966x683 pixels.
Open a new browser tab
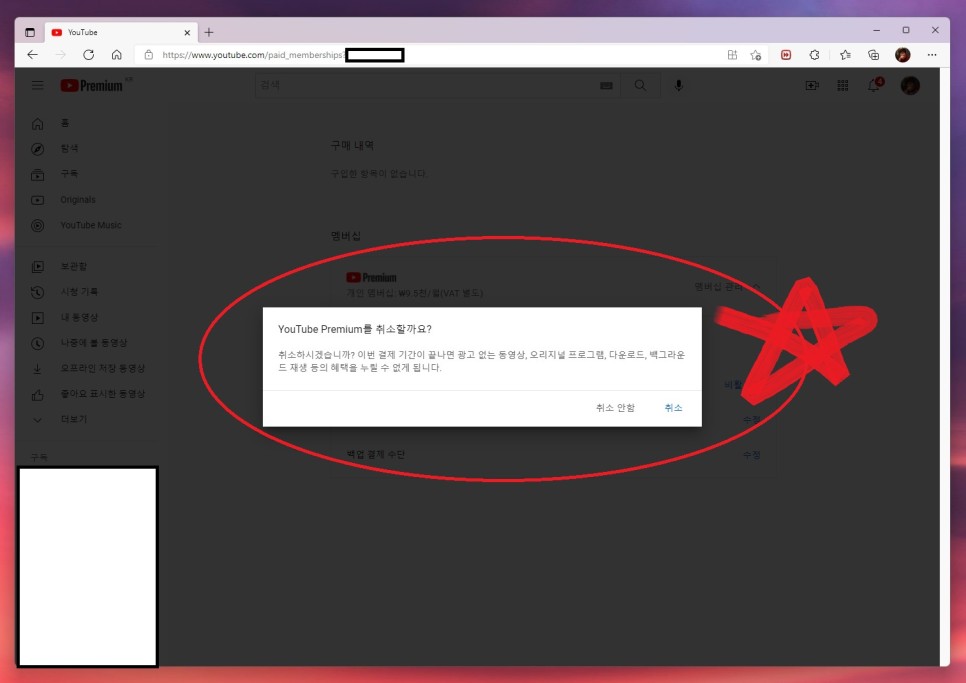(x=209, y=32)
